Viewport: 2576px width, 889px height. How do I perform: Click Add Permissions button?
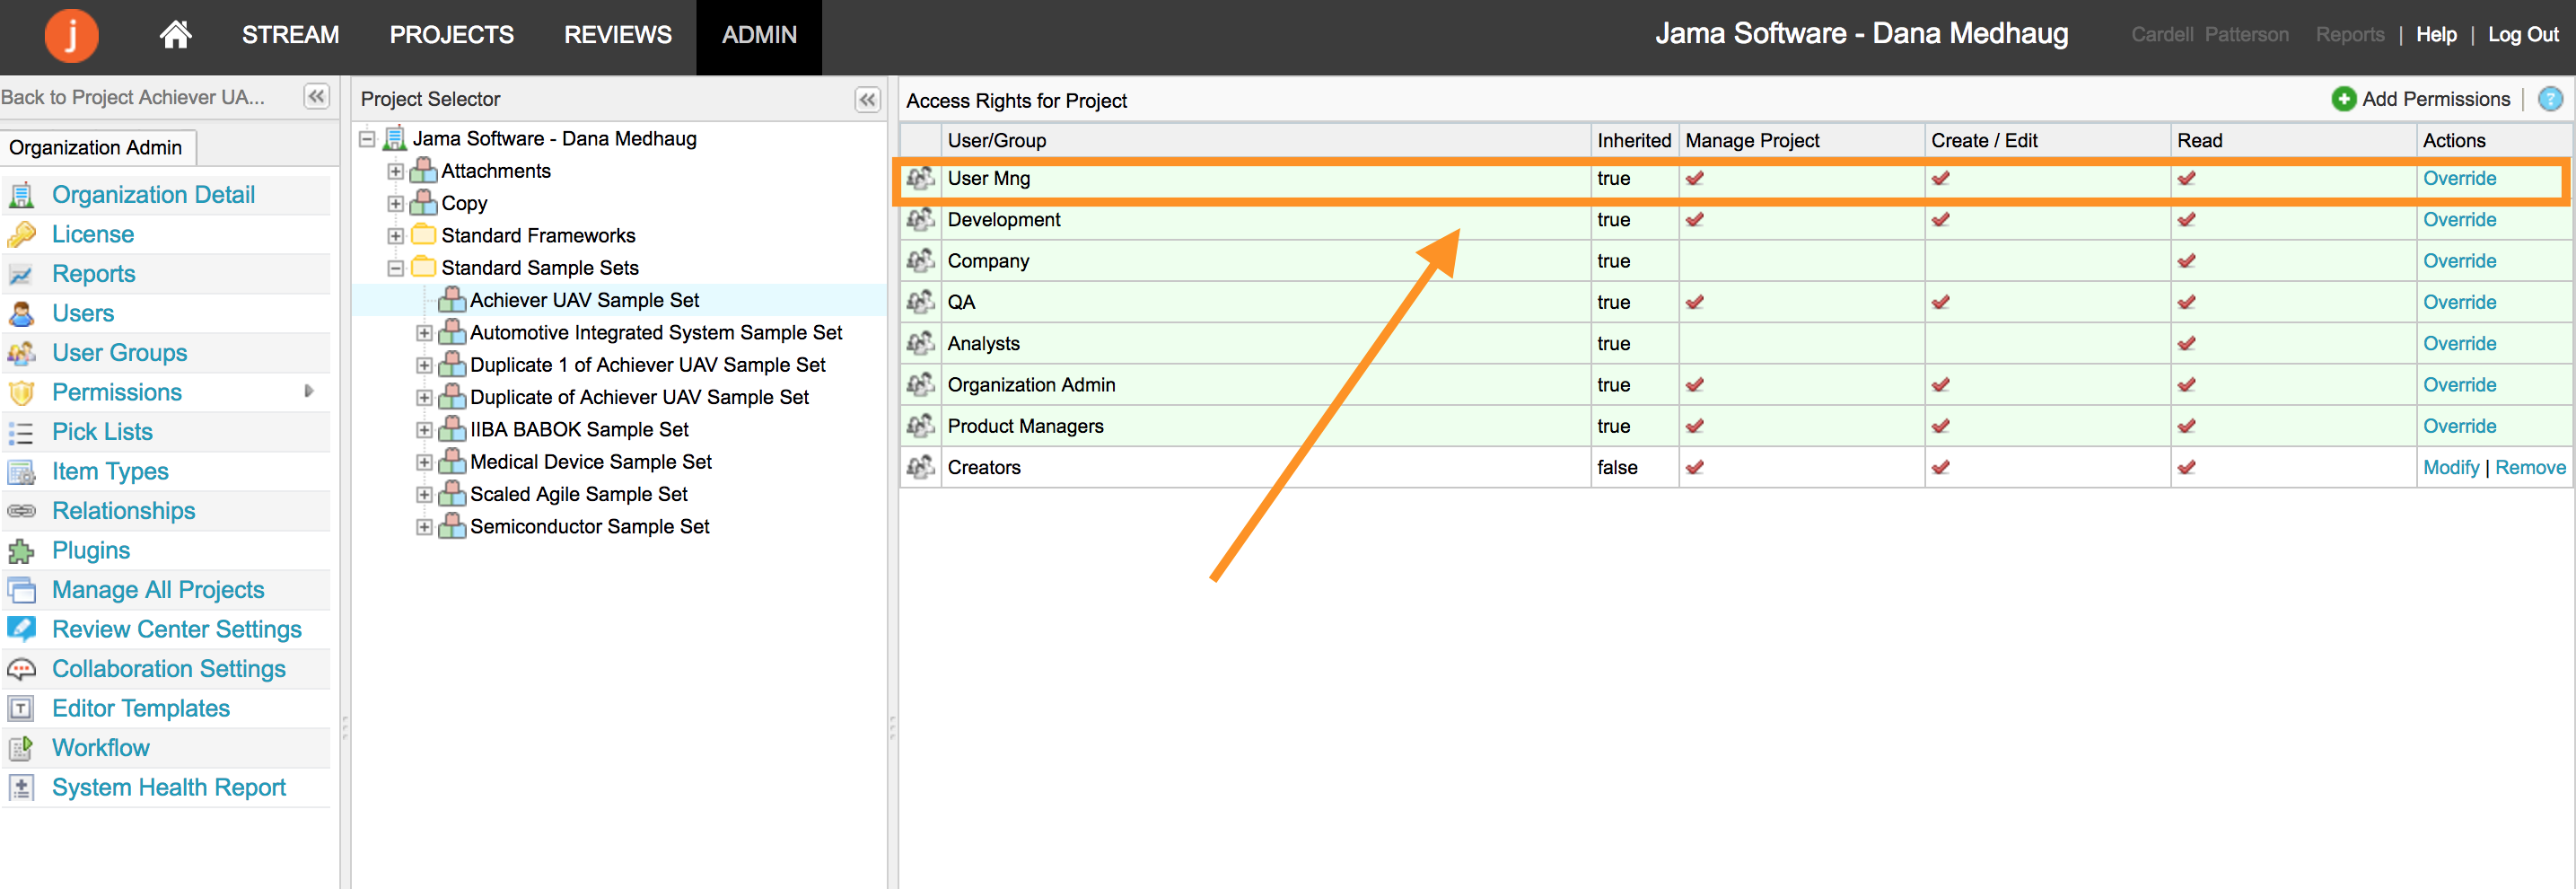point(2420,99)
